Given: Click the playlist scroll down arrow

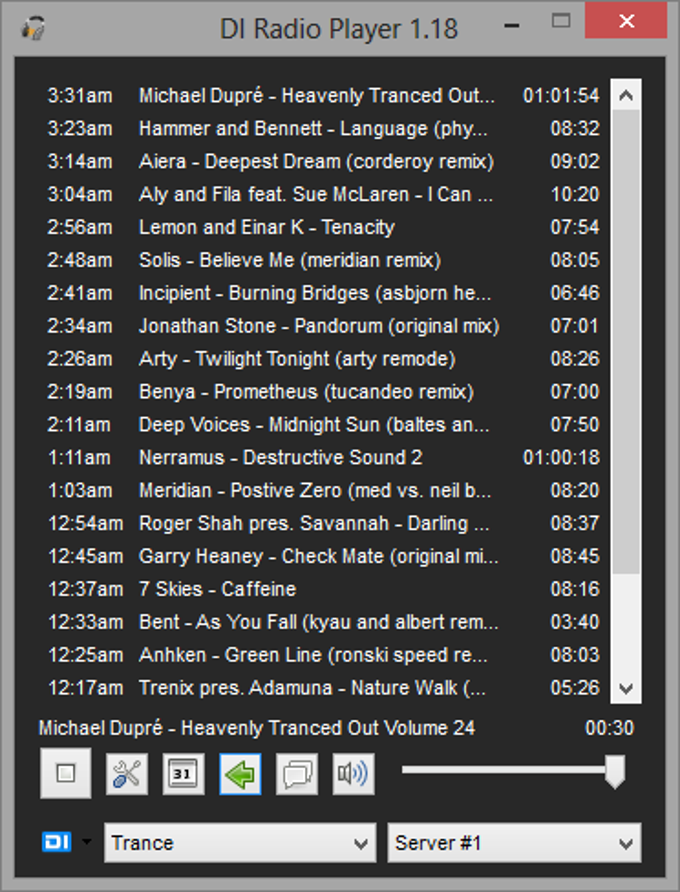Looking at the screenshot, I should (626, 688).
